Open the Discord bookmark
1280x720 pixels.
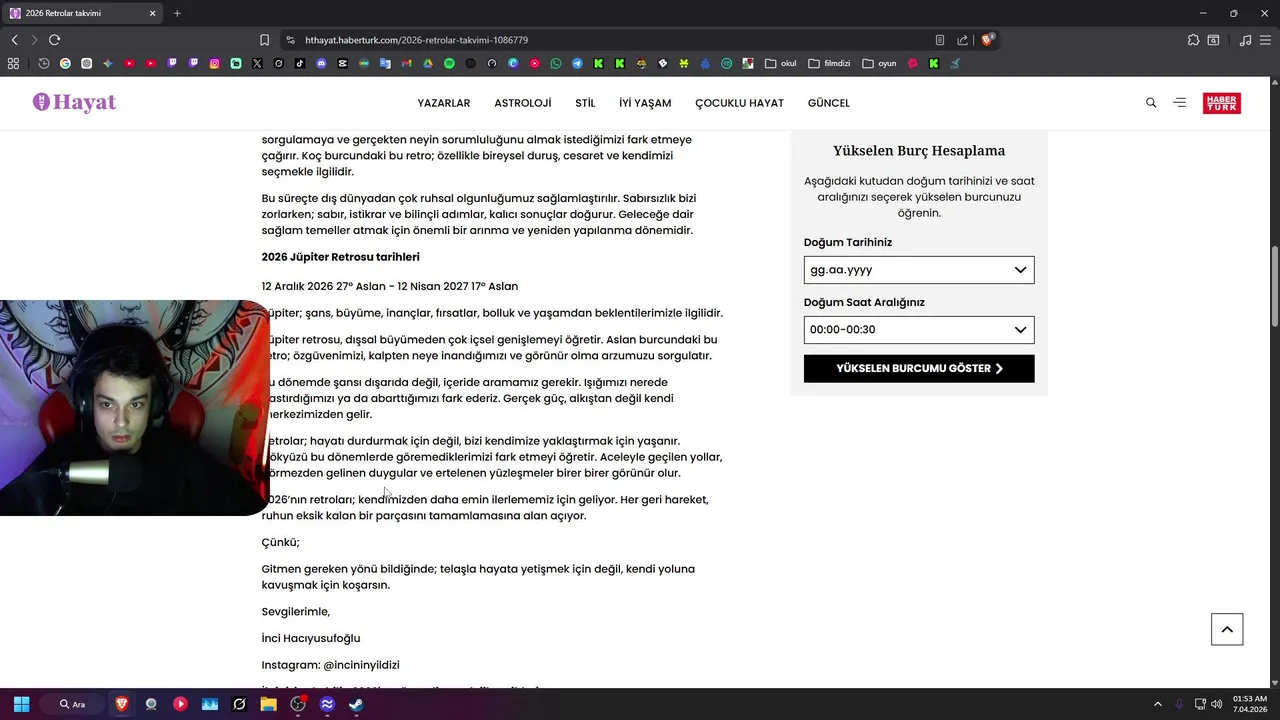tap(321, 63)
